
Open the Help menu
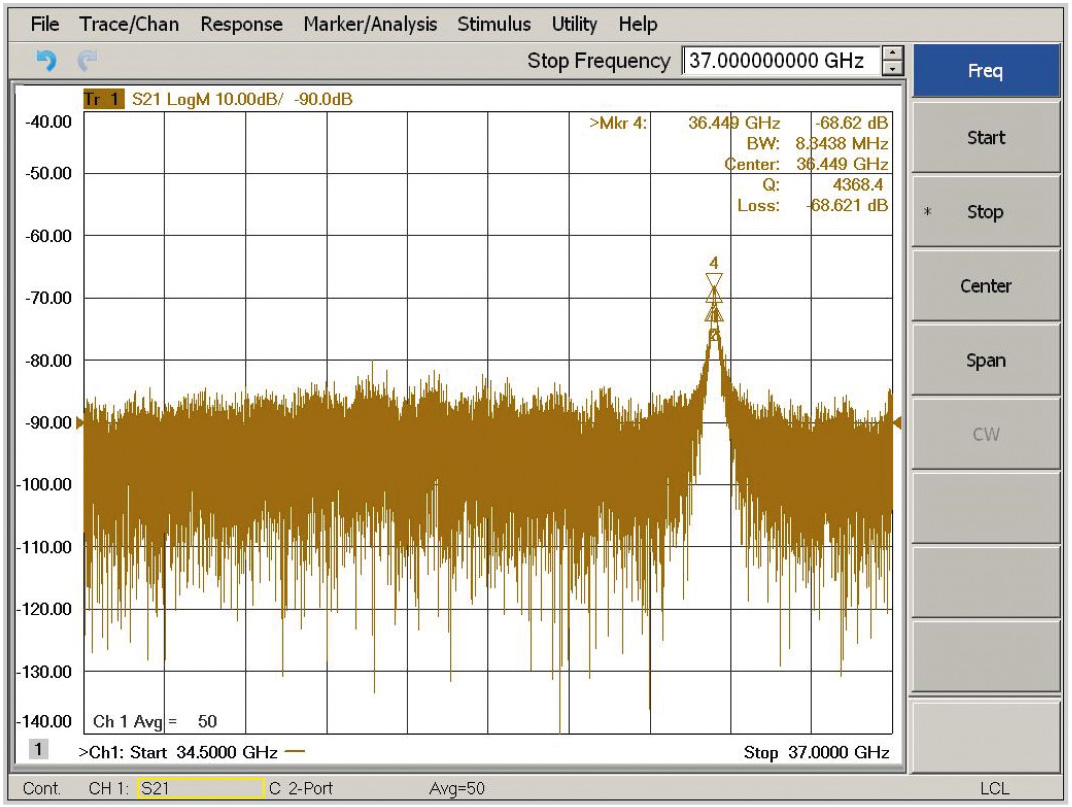click(x=638, y=24)
